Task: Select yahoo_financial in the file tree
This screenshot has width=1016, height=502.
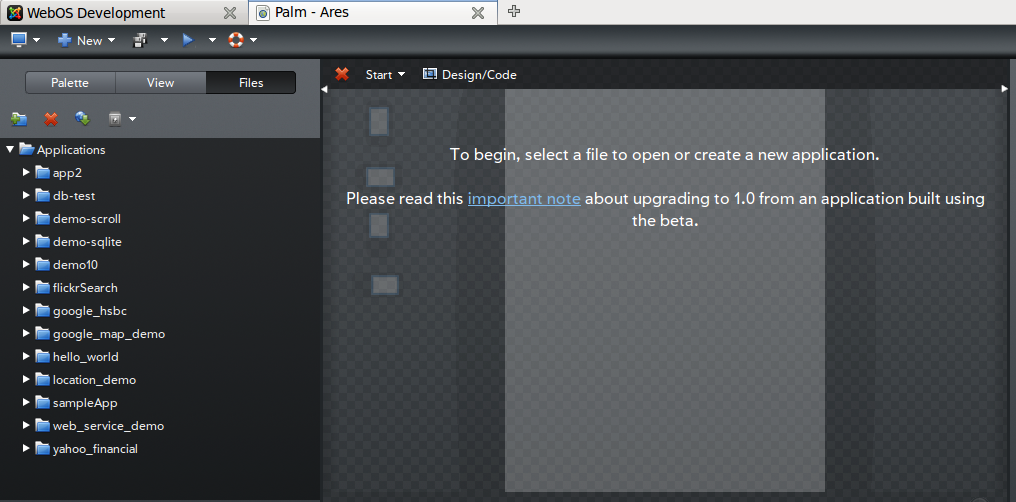Action: click(x=95, y=449)
